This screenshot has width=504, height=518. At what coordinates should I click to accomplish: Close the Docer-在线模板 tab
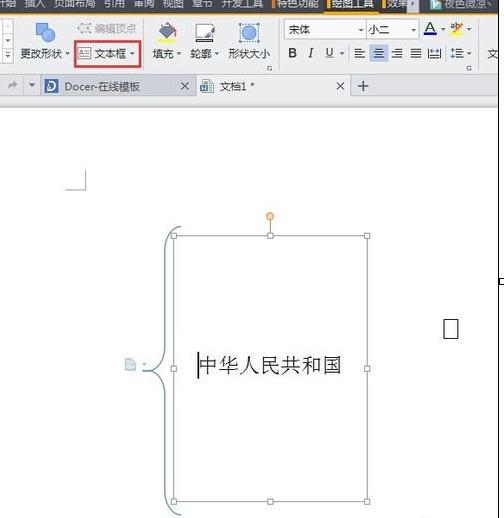[185, 86]
